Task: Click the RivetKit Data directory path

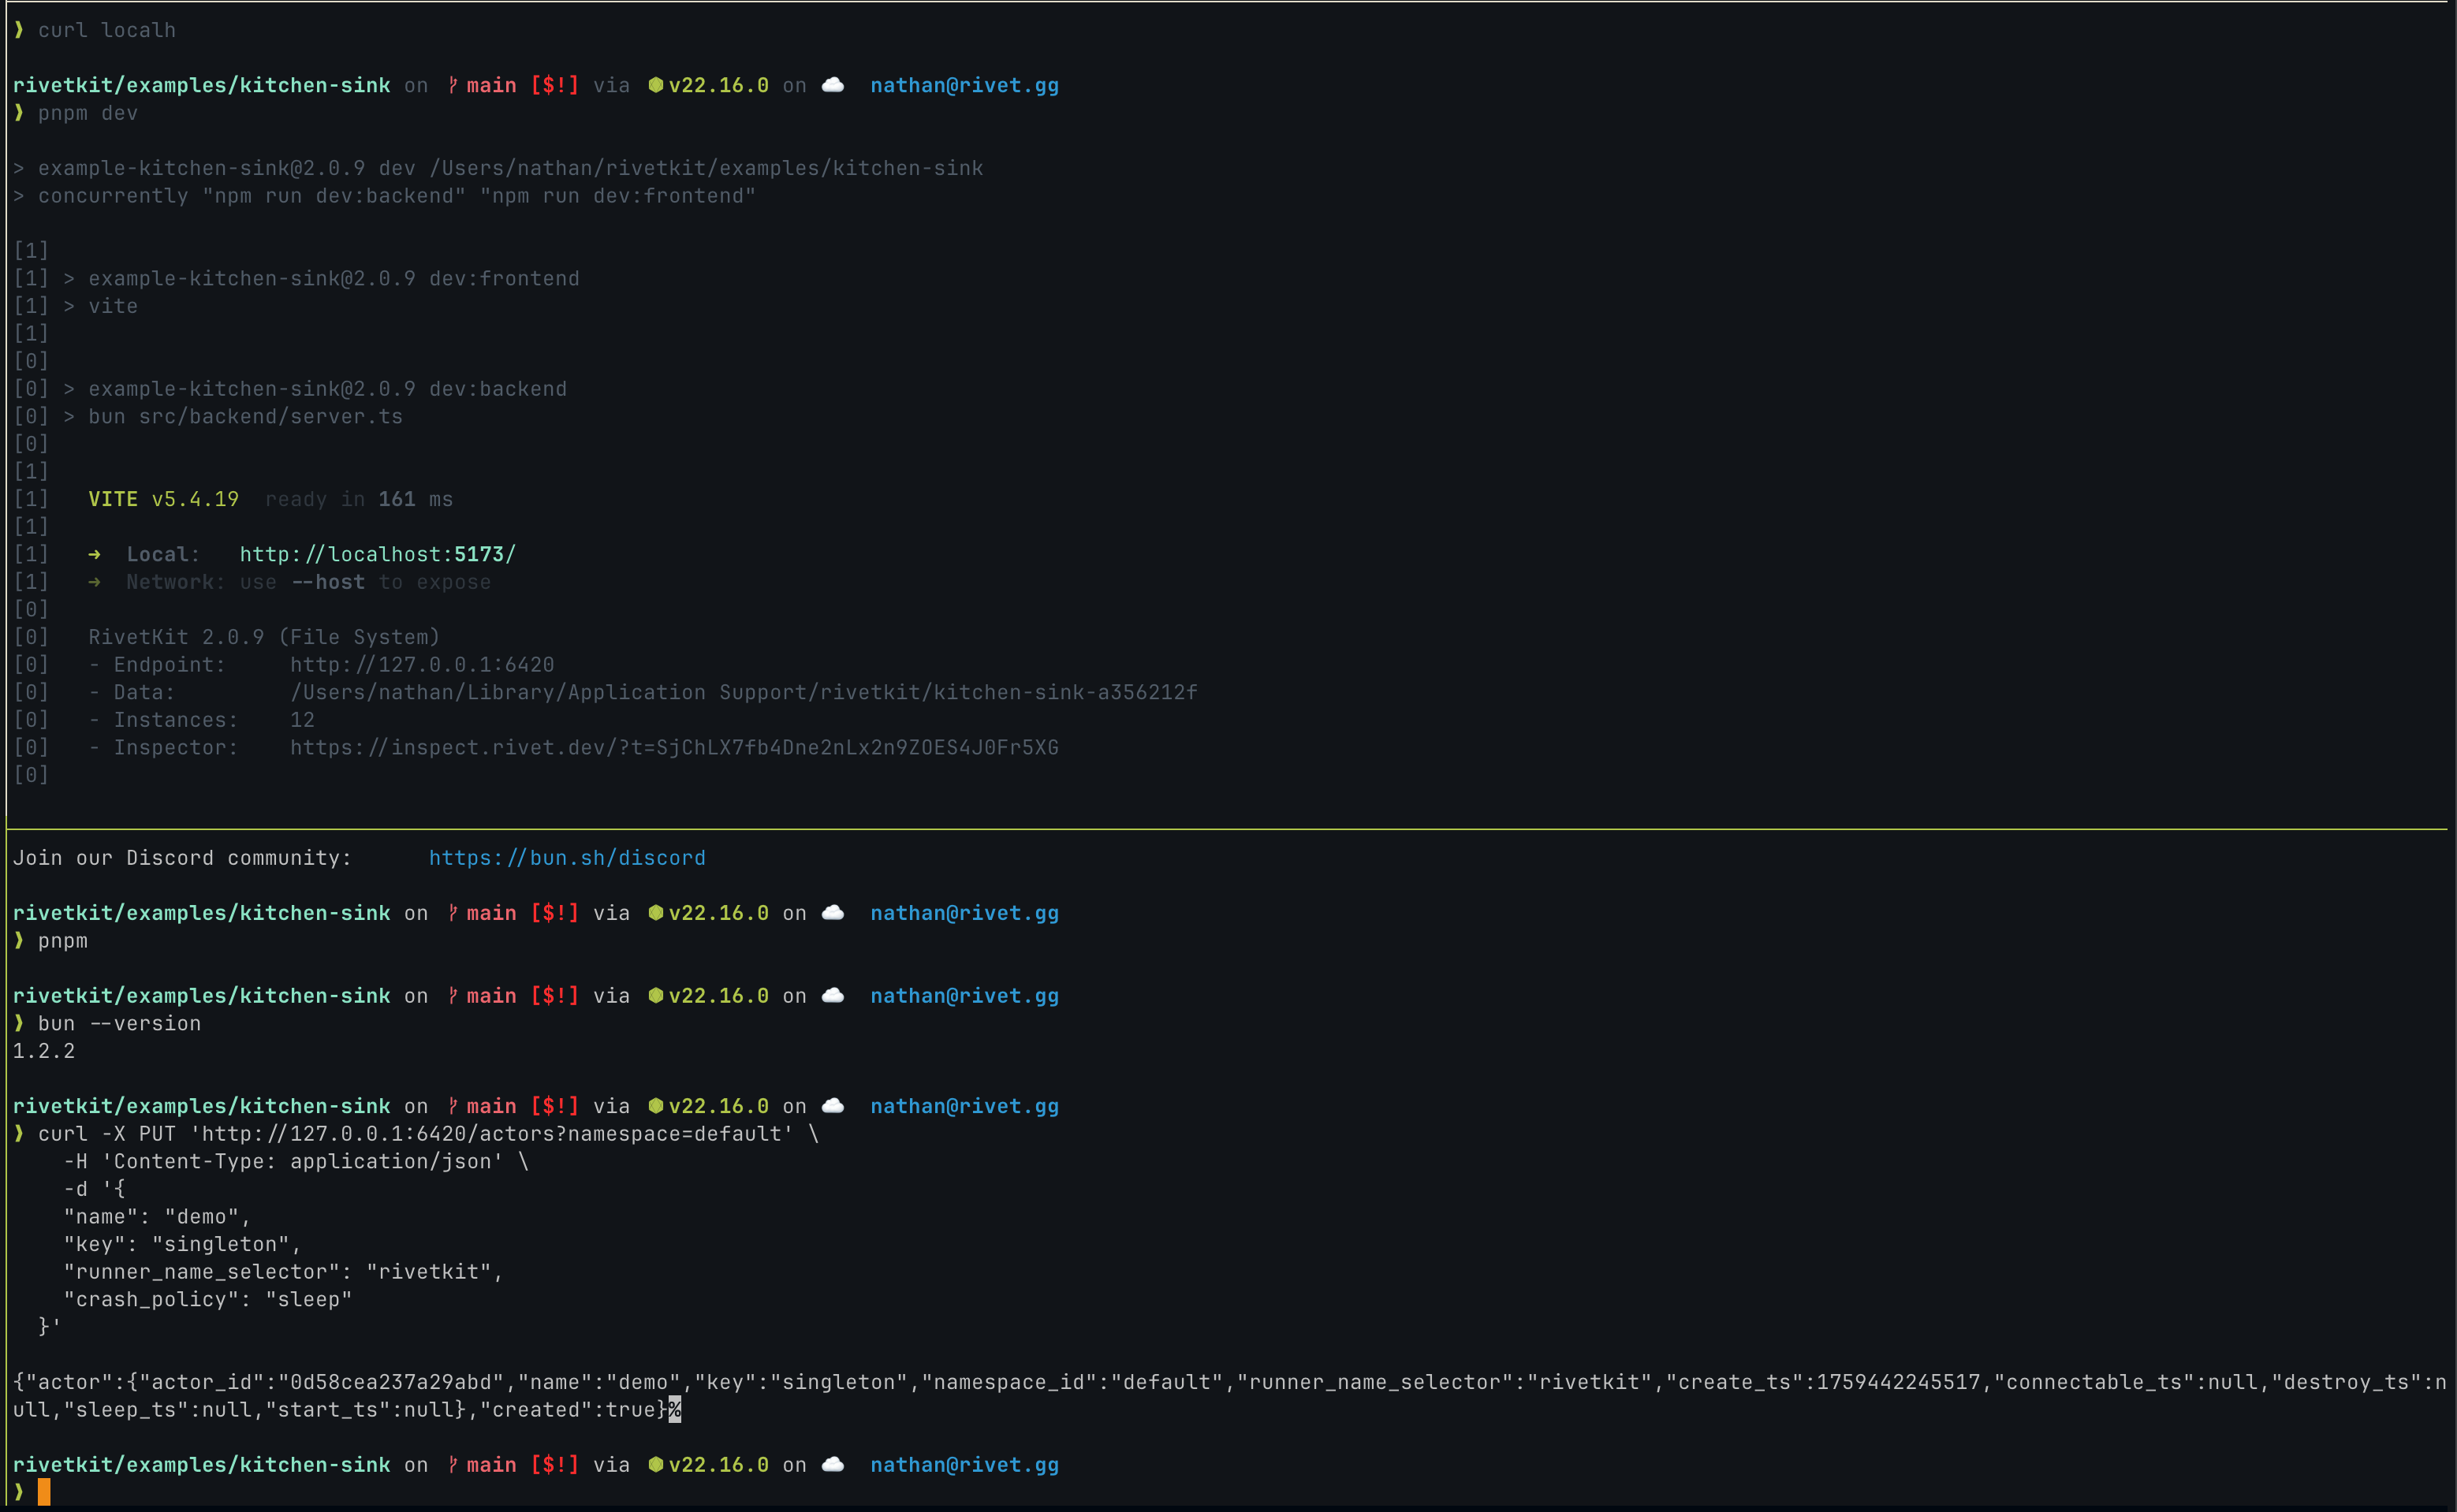Action: point(743,692)
